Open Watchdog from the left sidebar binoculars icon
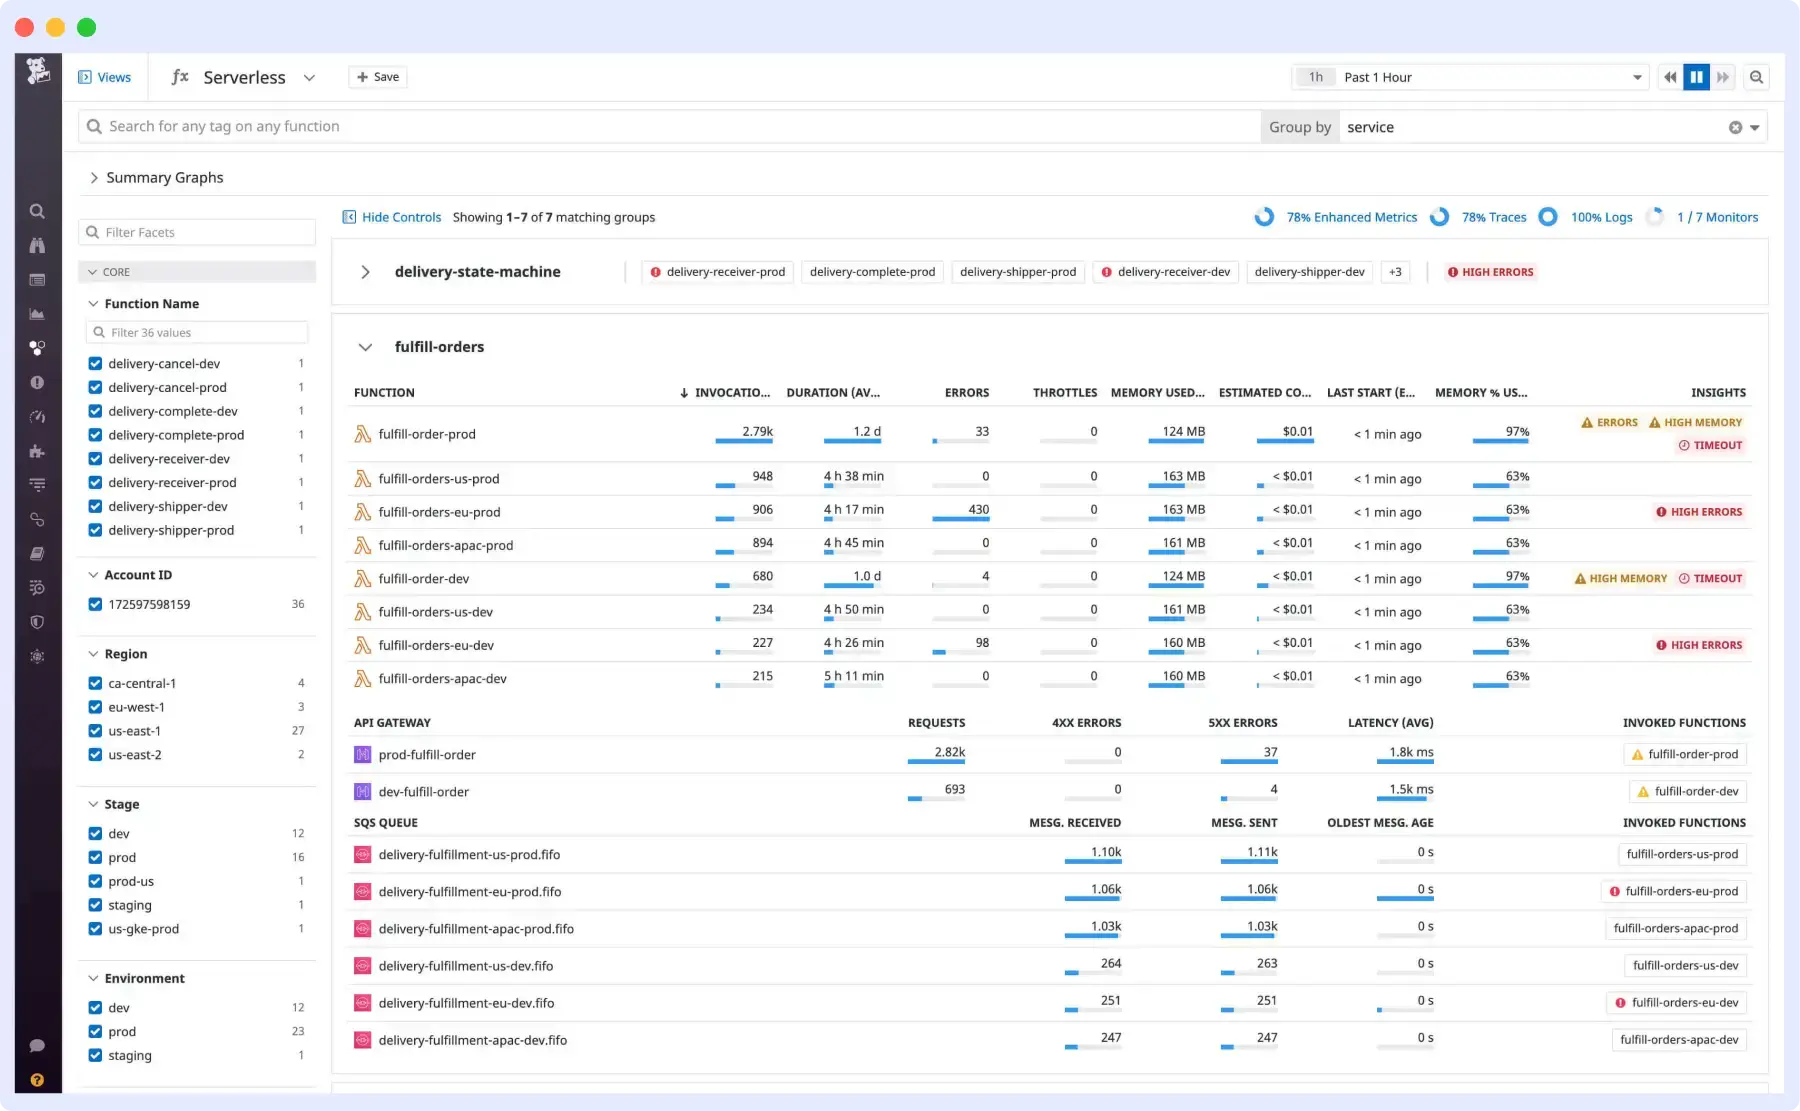 pos(37,246)
